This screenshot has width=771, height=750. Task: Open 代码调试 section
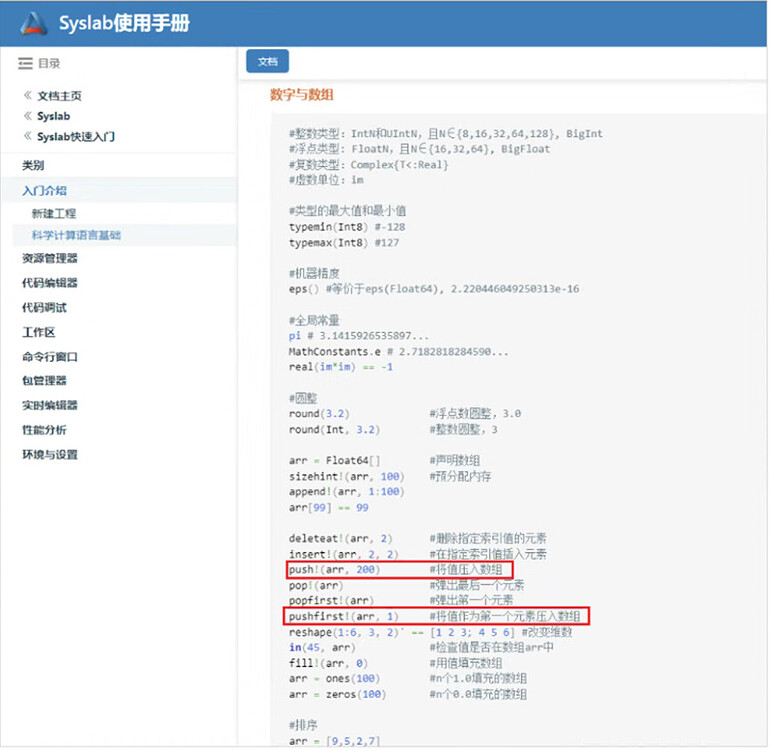coord(44,308)
